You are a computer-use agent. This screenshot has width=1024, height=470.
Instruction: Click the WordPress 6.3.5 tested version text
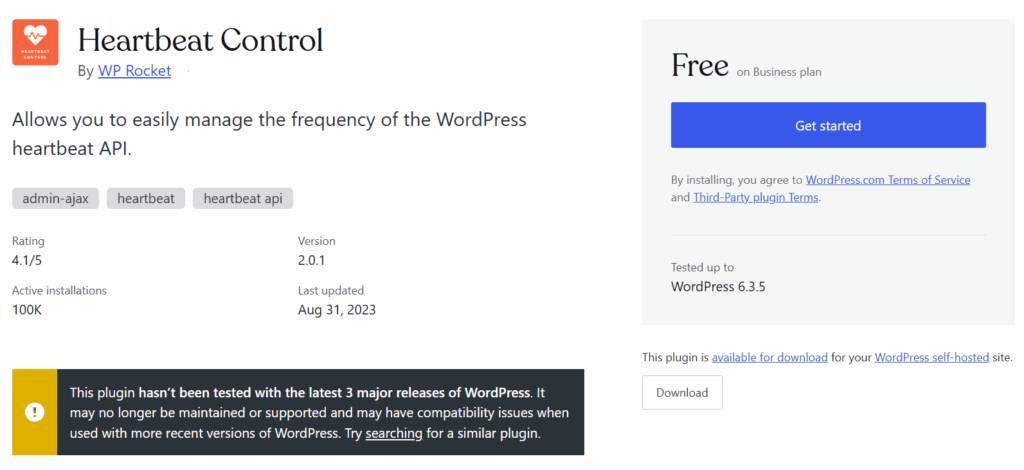tap(718, 286)
